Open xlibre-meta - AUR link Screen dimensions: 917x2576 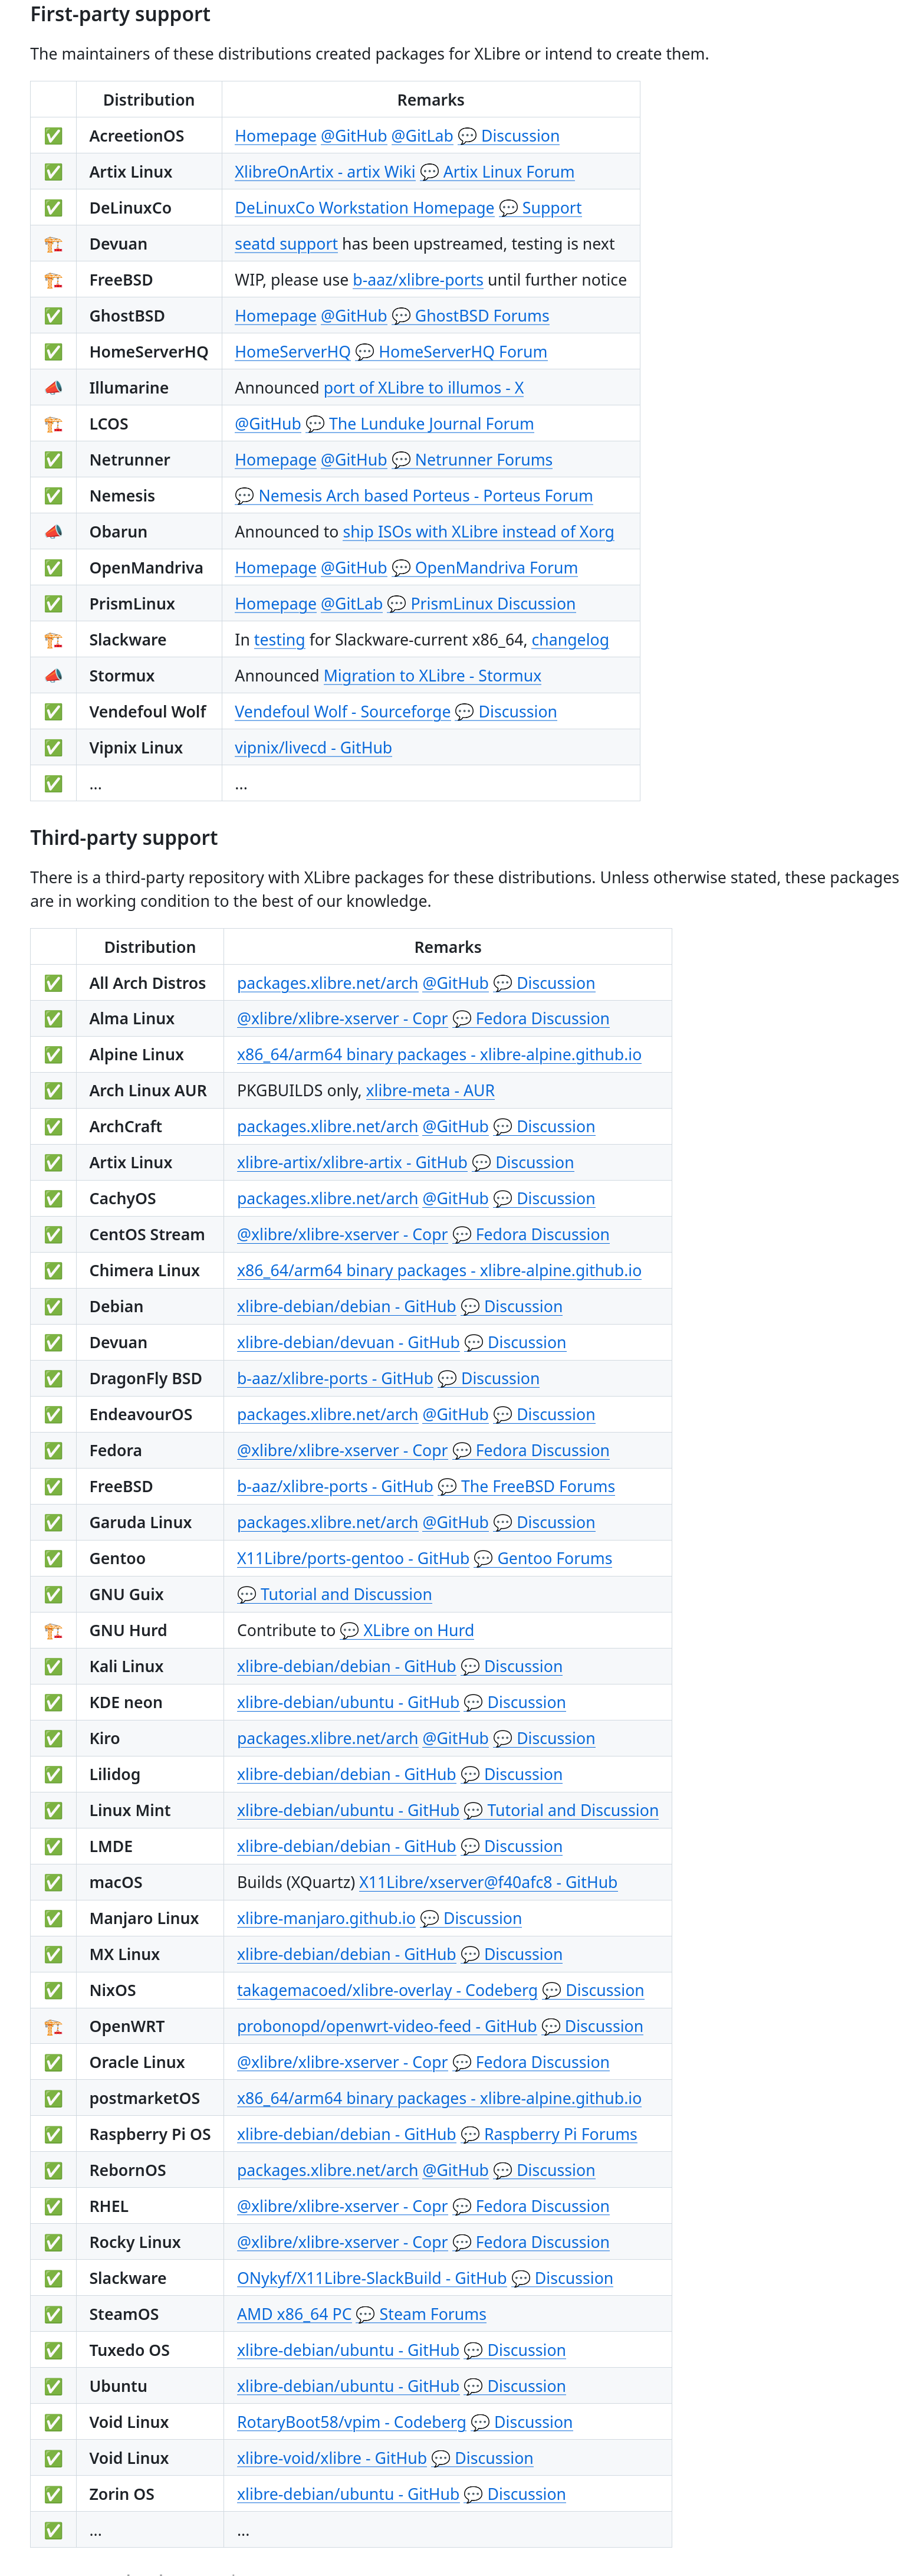(x=430, y=1091)
